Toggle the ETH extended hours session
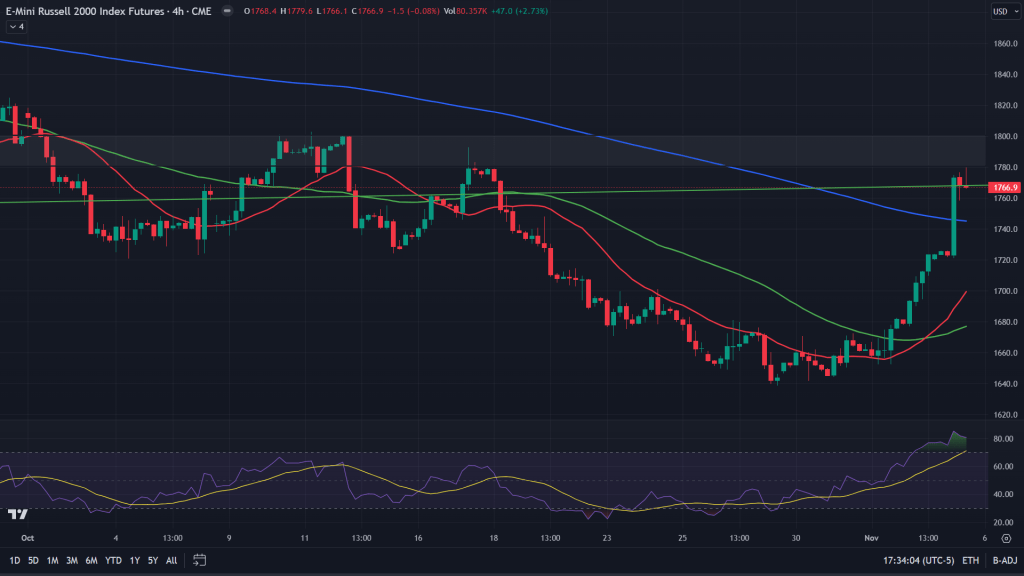The height and width of the screenshot is (576, 1024). coord(970,561)
